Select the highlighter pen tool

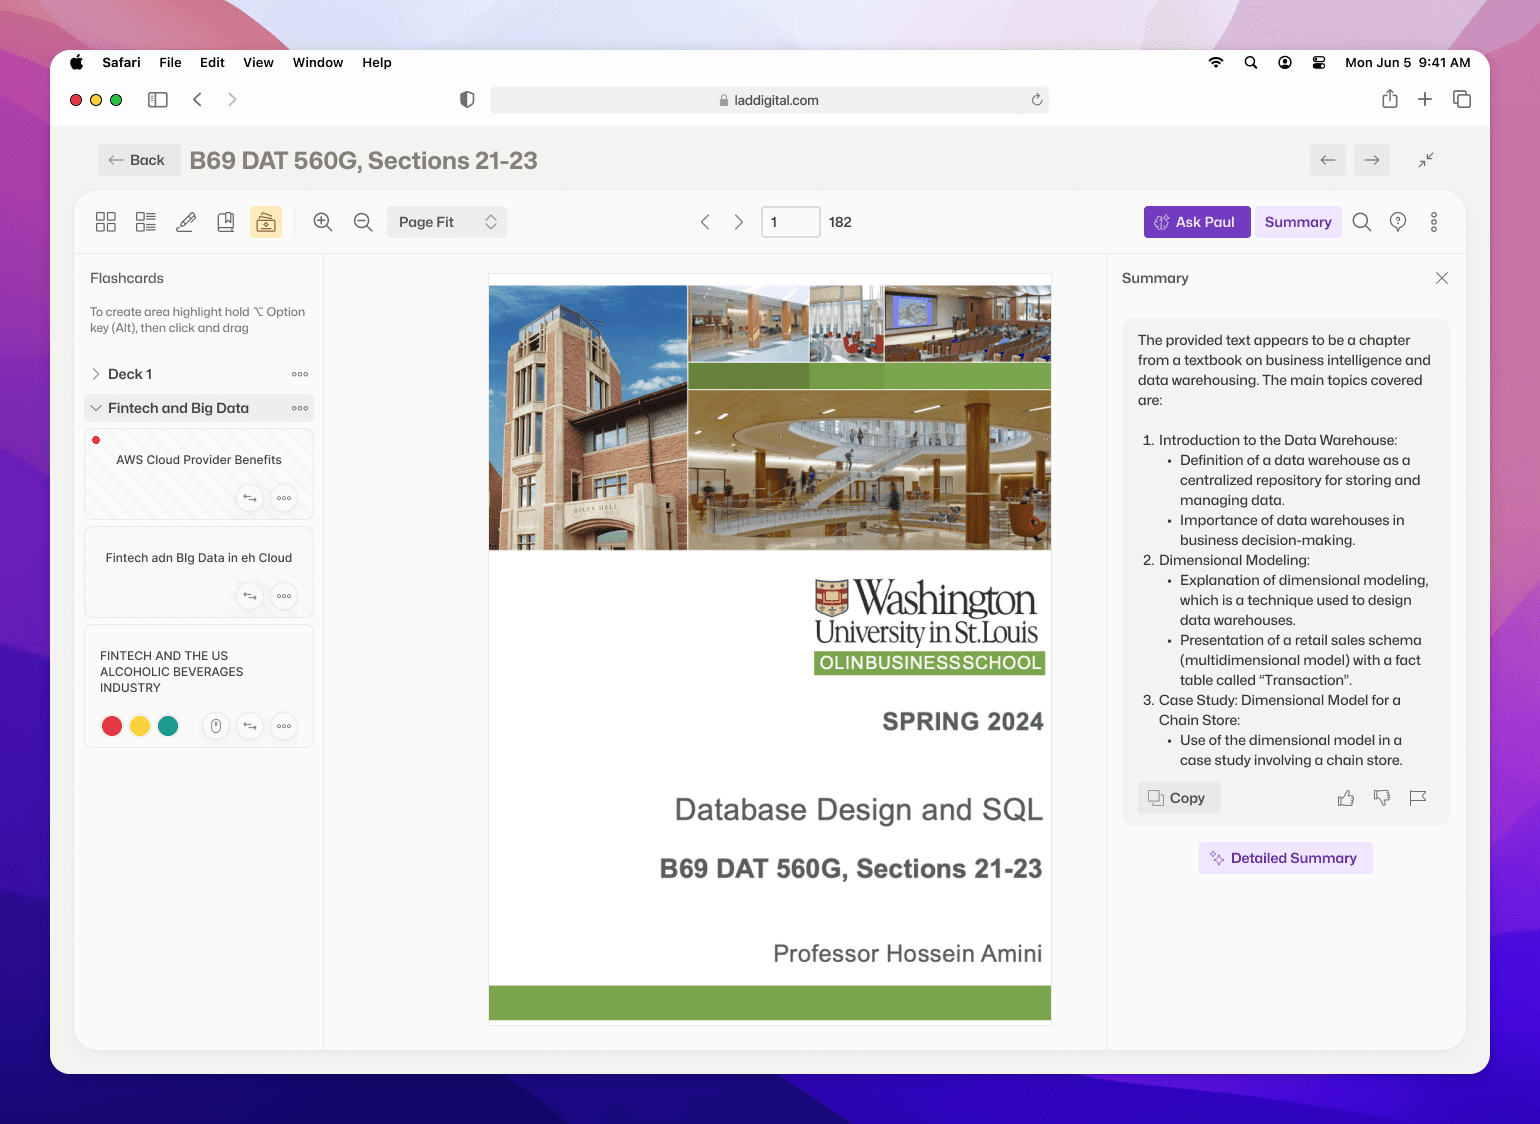pyautogui.click(x=186, y=222)
